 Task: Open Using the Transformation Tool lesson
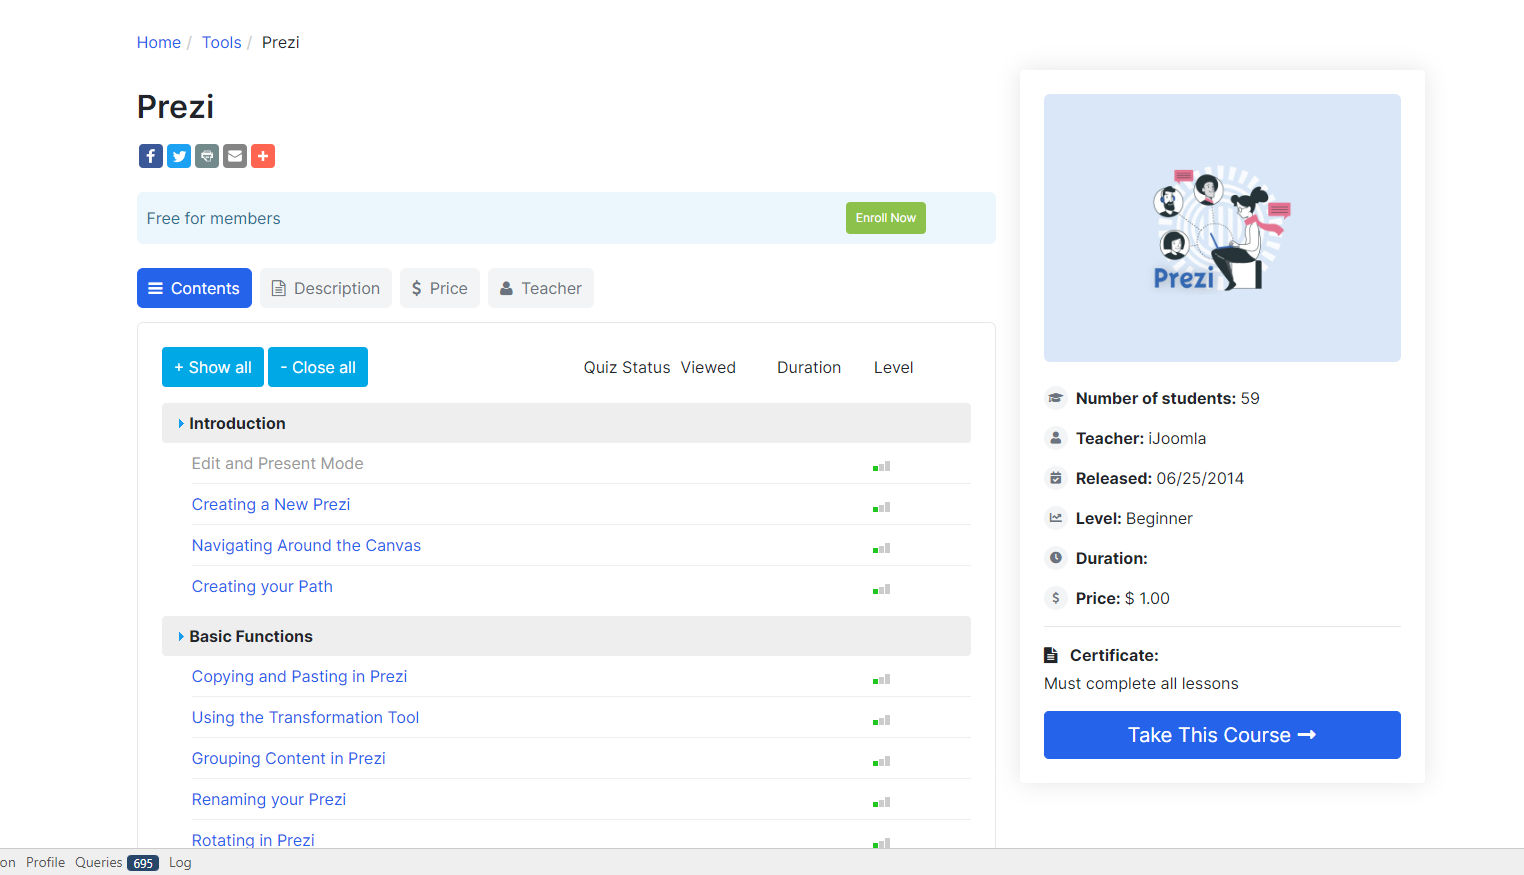pyautogui.click(x=305, y=717)
